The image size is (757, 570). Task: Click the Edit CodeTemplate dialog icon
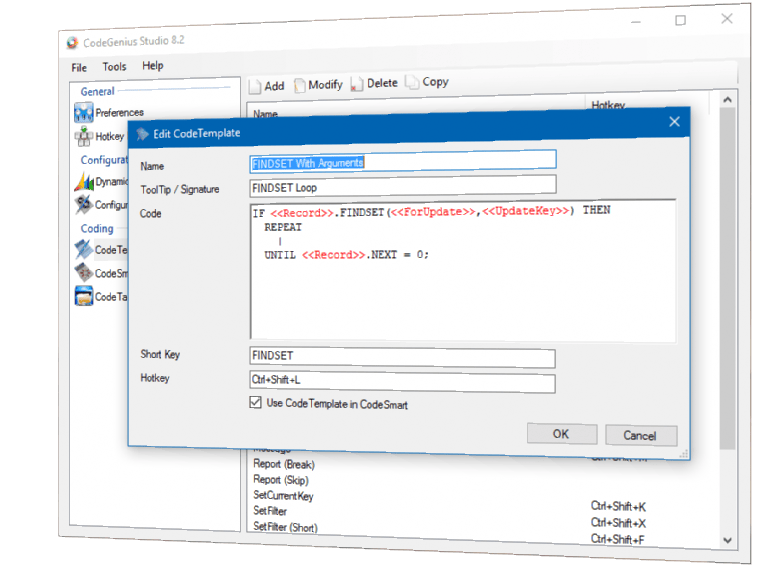[x=142, y=134]
